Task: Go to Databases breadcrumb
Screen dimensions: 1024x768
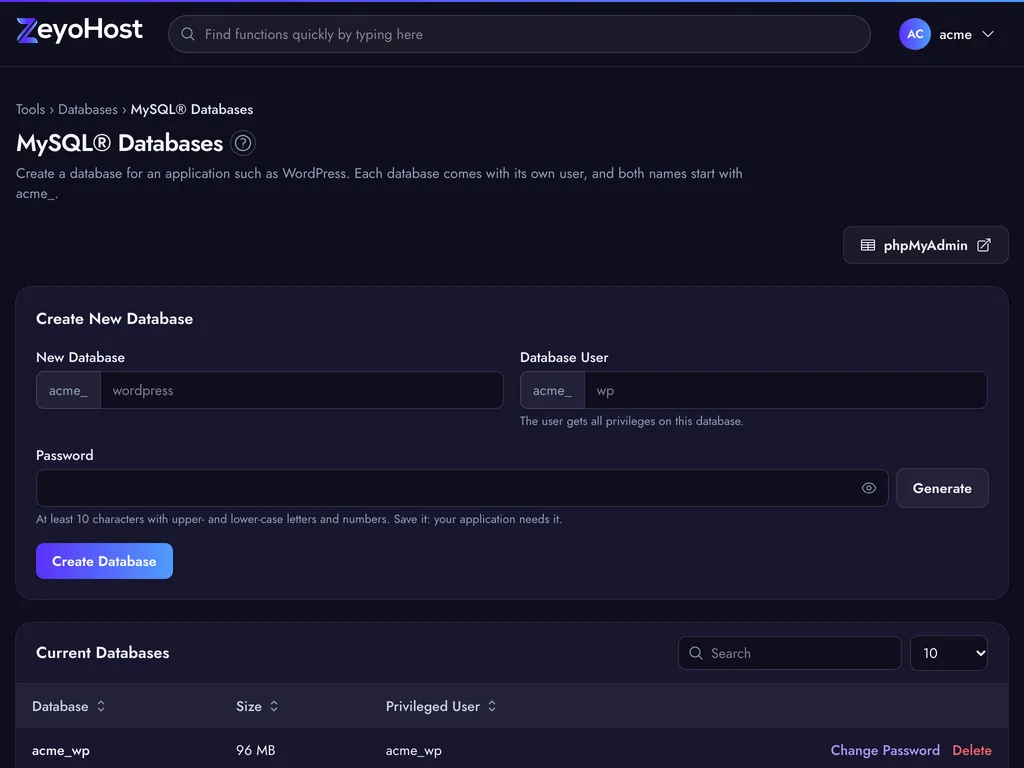Action: pyautogui.click(x=88, y=109)
